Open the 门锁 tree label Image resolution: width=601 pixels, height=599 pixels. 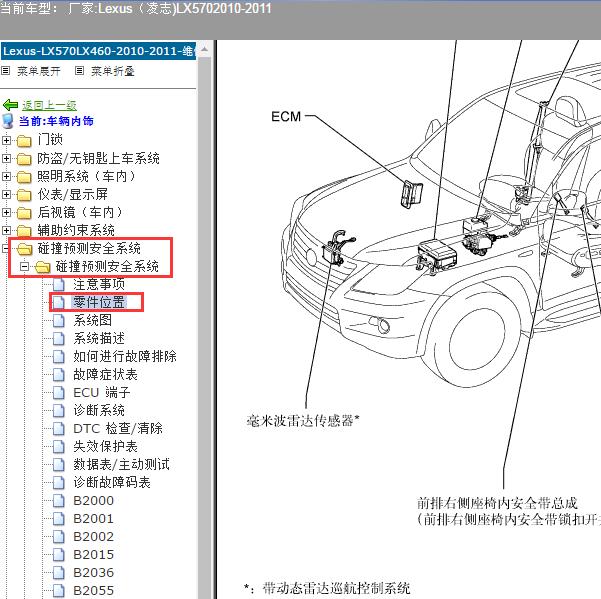[x=50, y=139]
